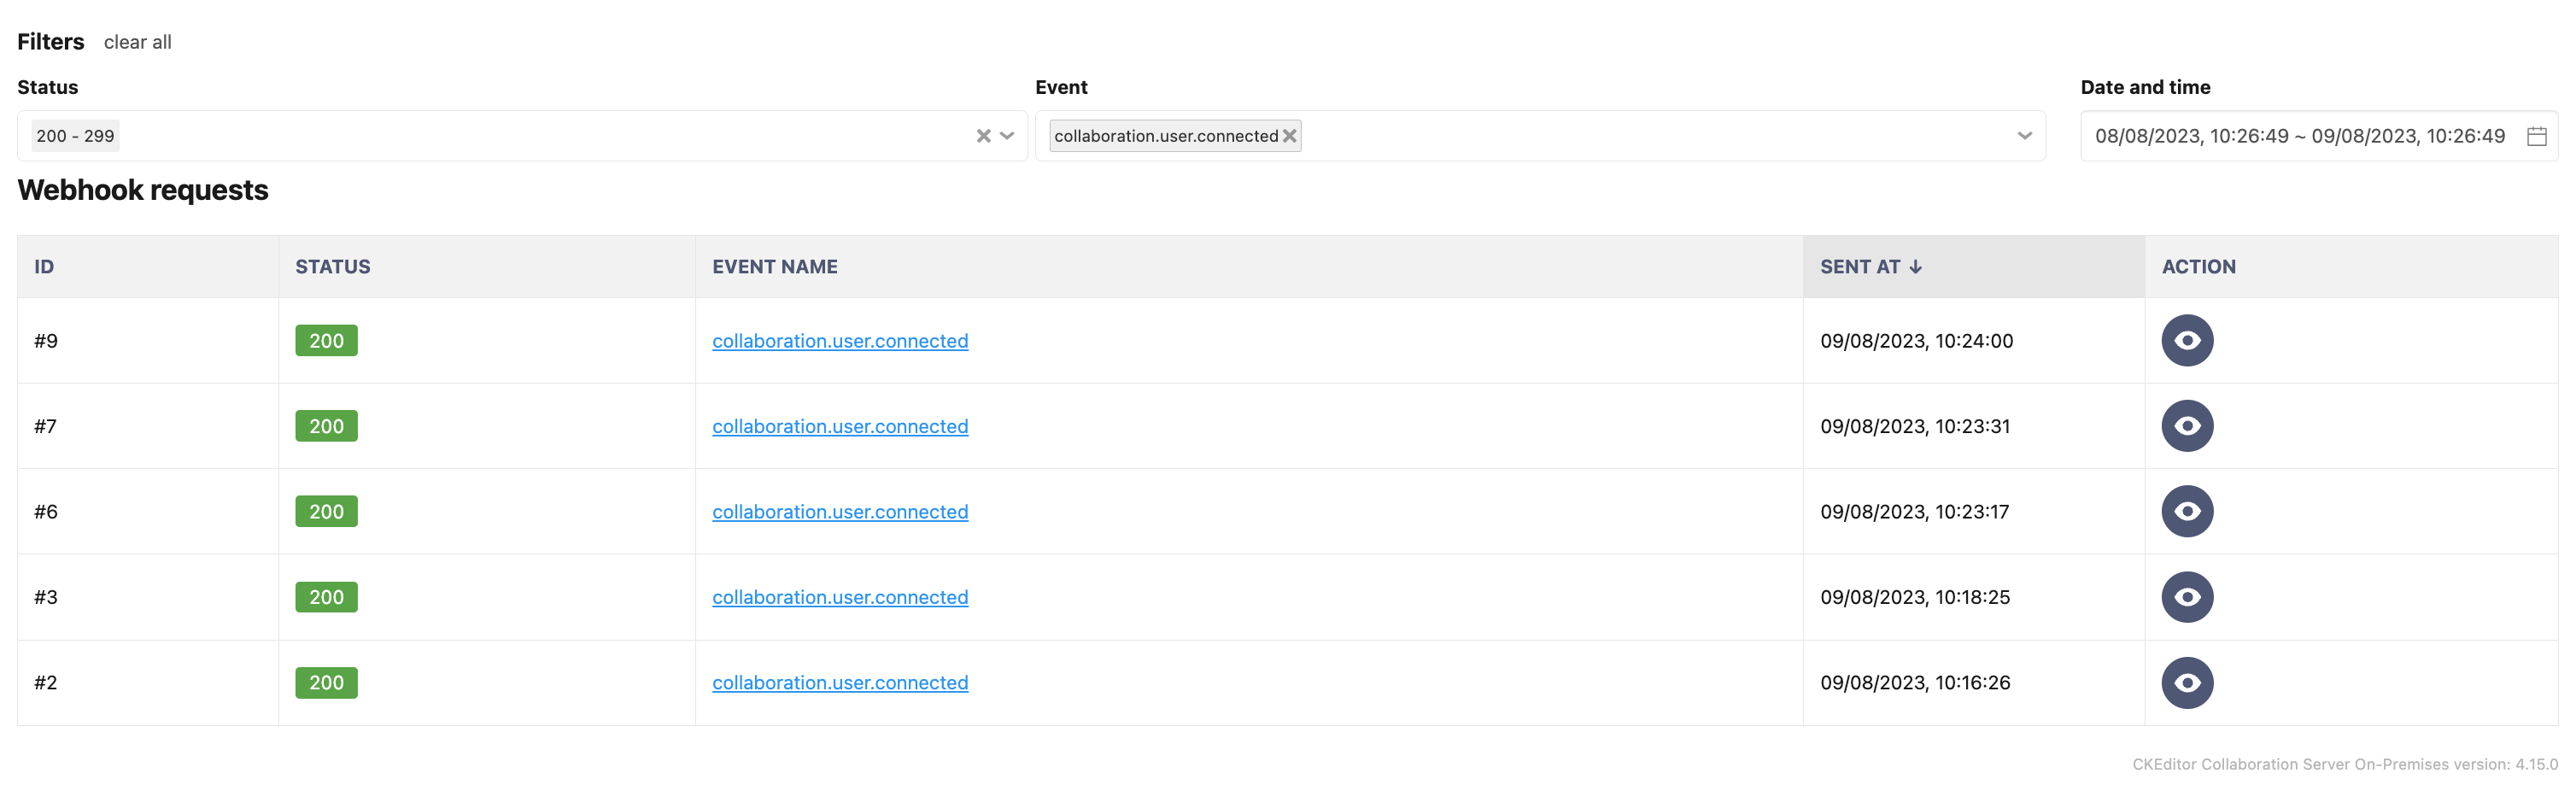Viewport: 2576px width, 791px height.
Task: Open the calendar date picker icon
Action: (x=2536, y=136)
